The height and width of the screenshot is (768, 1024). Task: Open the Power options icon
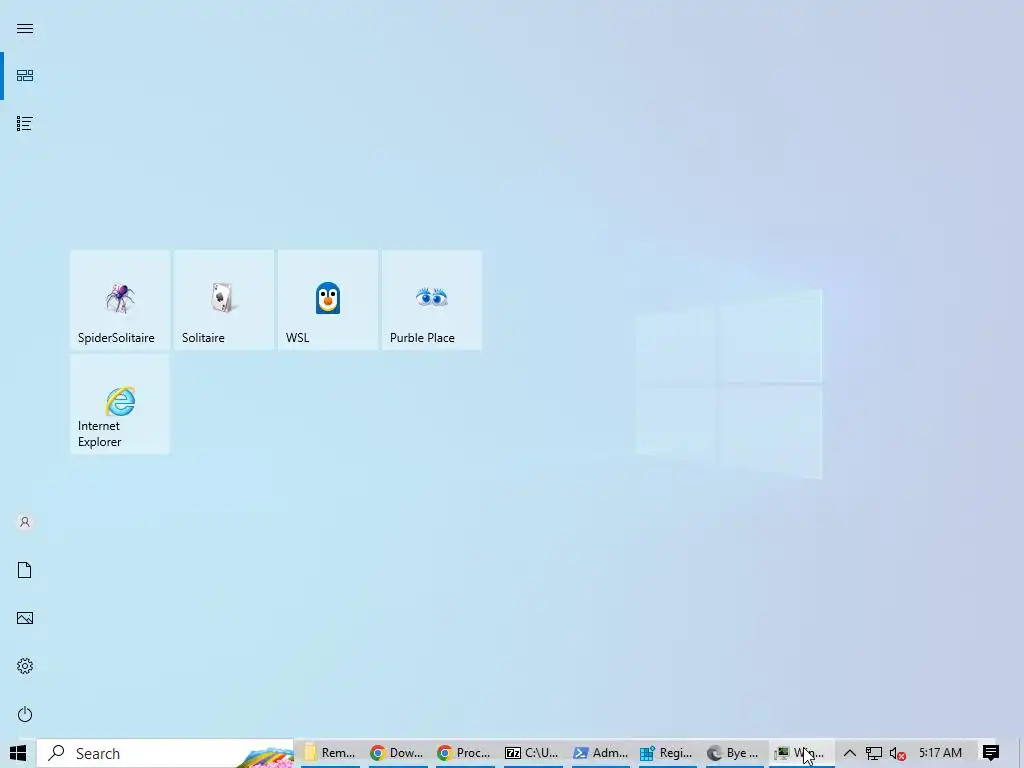pyautogui.click(x=25, y=714)
